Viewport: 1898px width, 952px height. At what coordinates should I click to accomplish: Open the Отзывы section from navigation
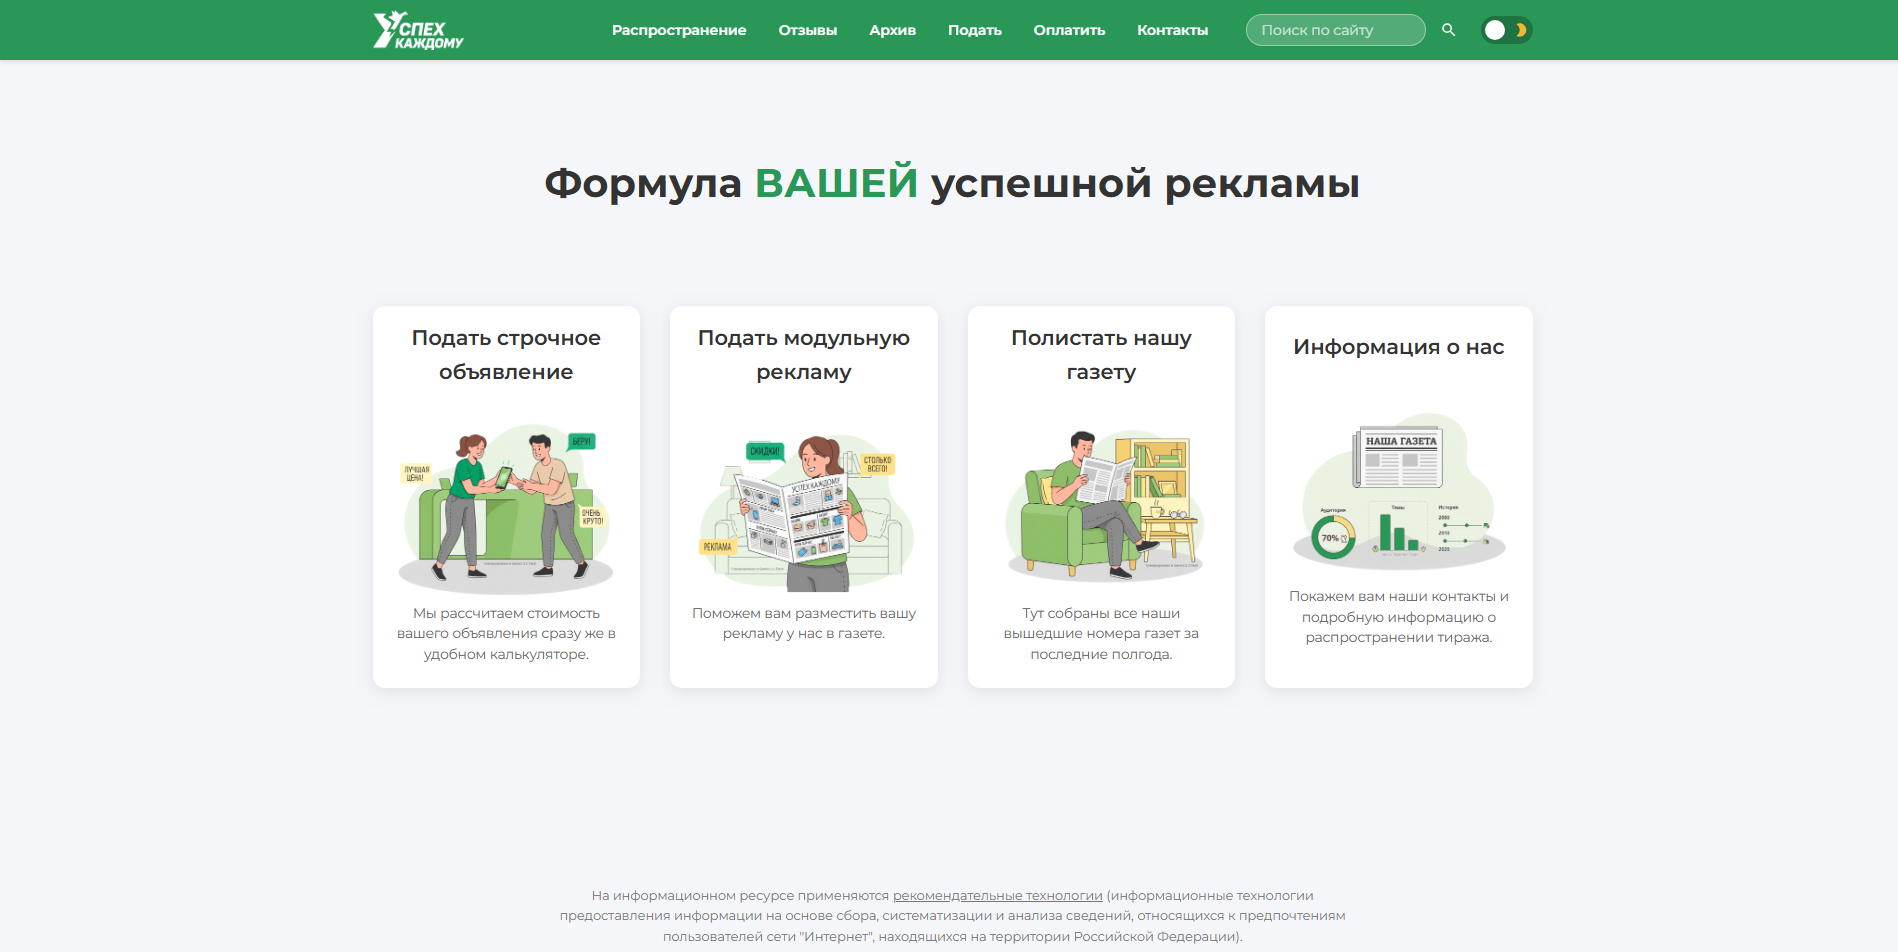pos(808,30)
